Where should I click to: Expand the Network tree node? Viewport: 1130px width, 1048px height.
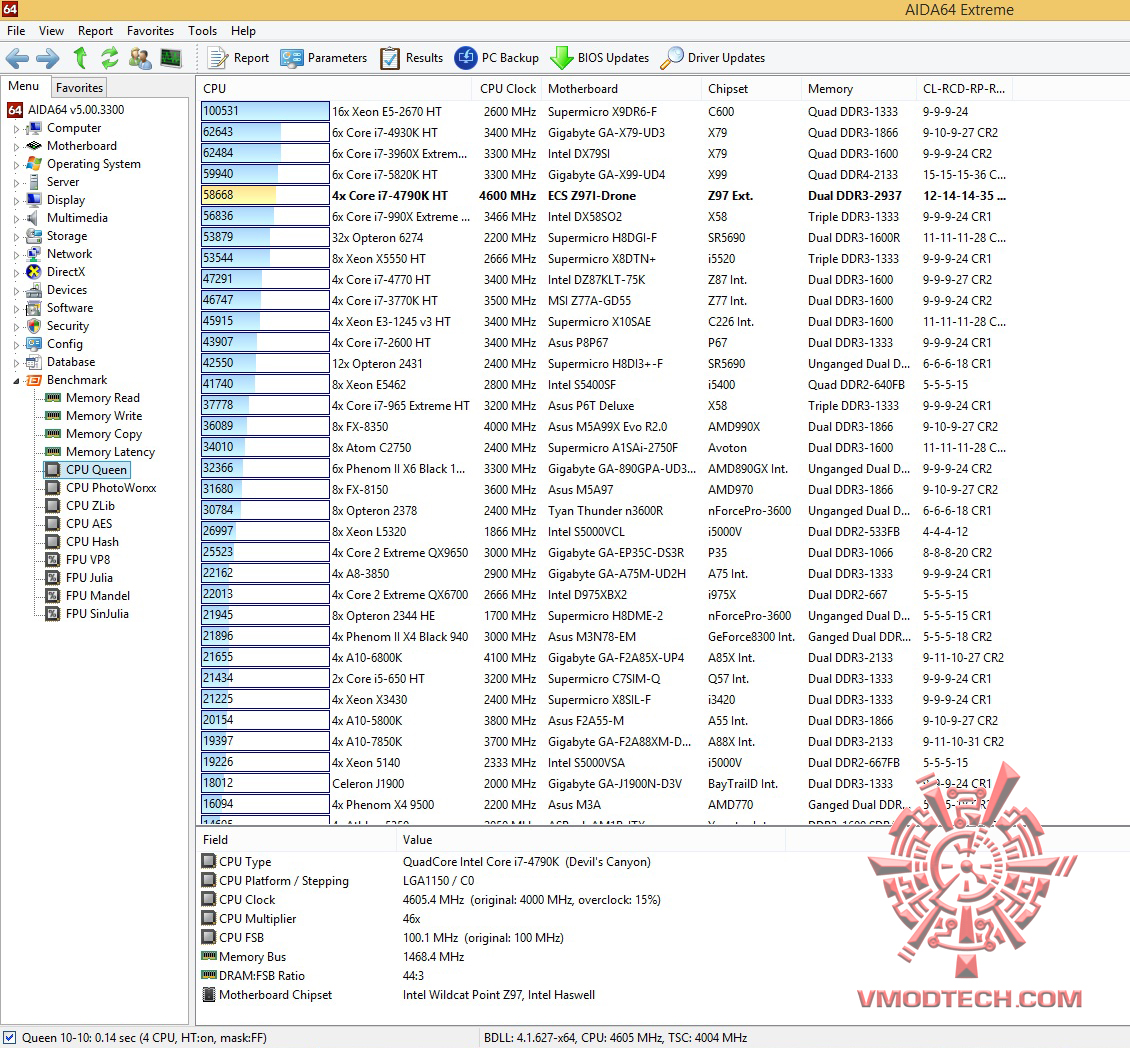[17, 254]
